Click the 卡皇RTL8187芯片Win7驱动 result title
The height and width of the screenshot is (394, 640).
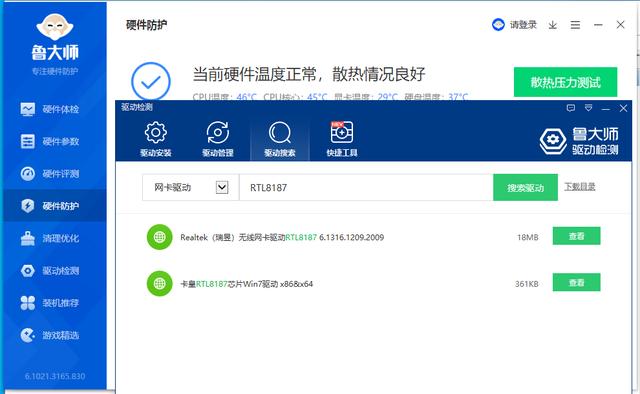247,284
